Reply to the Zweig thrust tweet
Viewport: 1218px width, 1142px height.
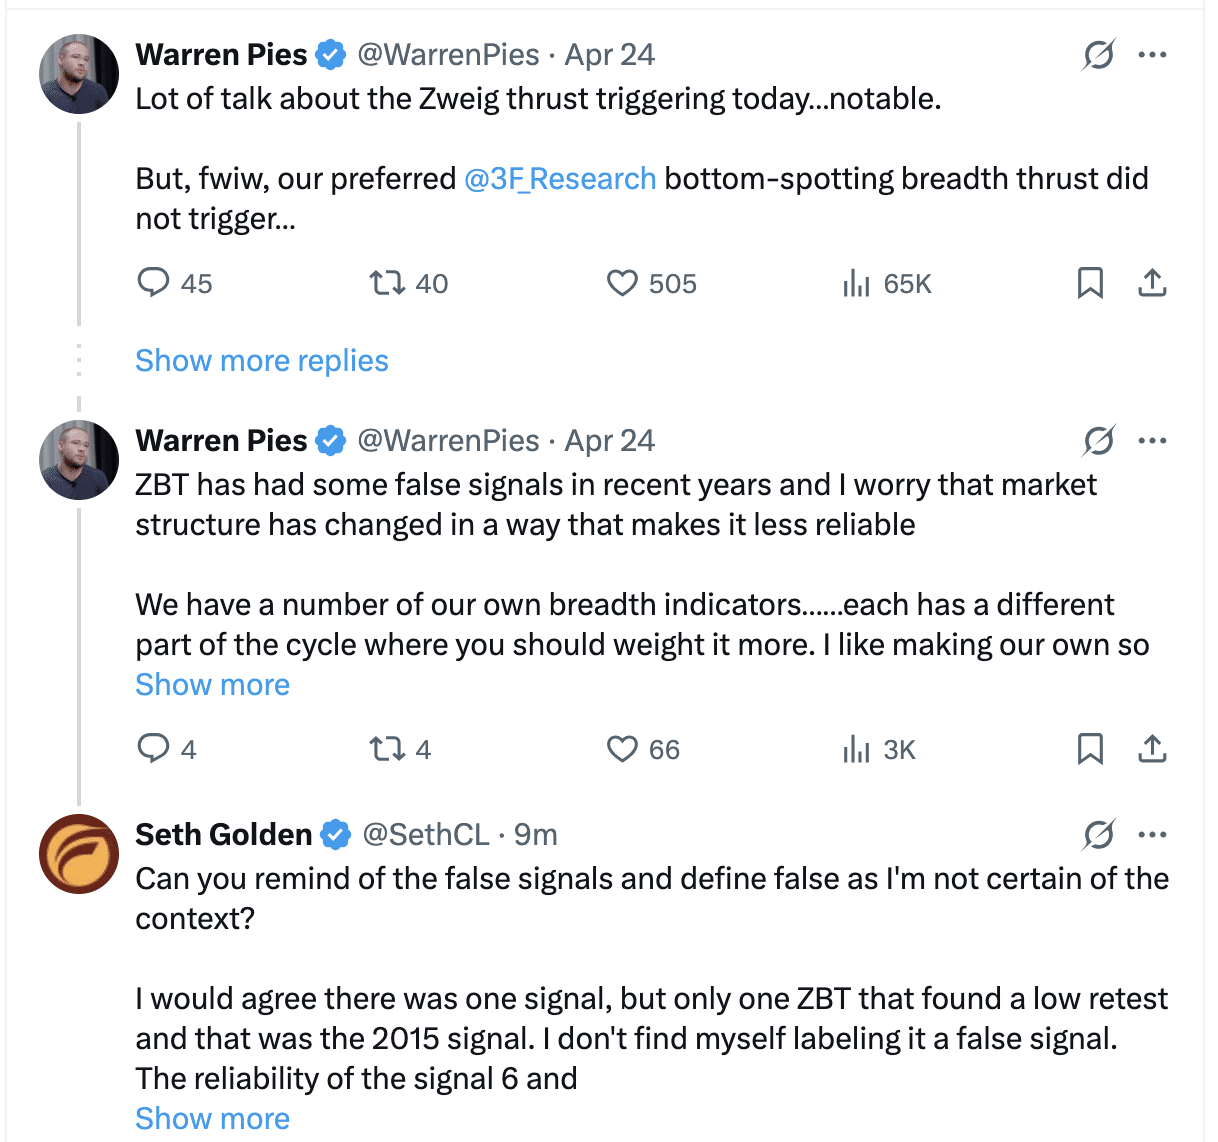153,283
